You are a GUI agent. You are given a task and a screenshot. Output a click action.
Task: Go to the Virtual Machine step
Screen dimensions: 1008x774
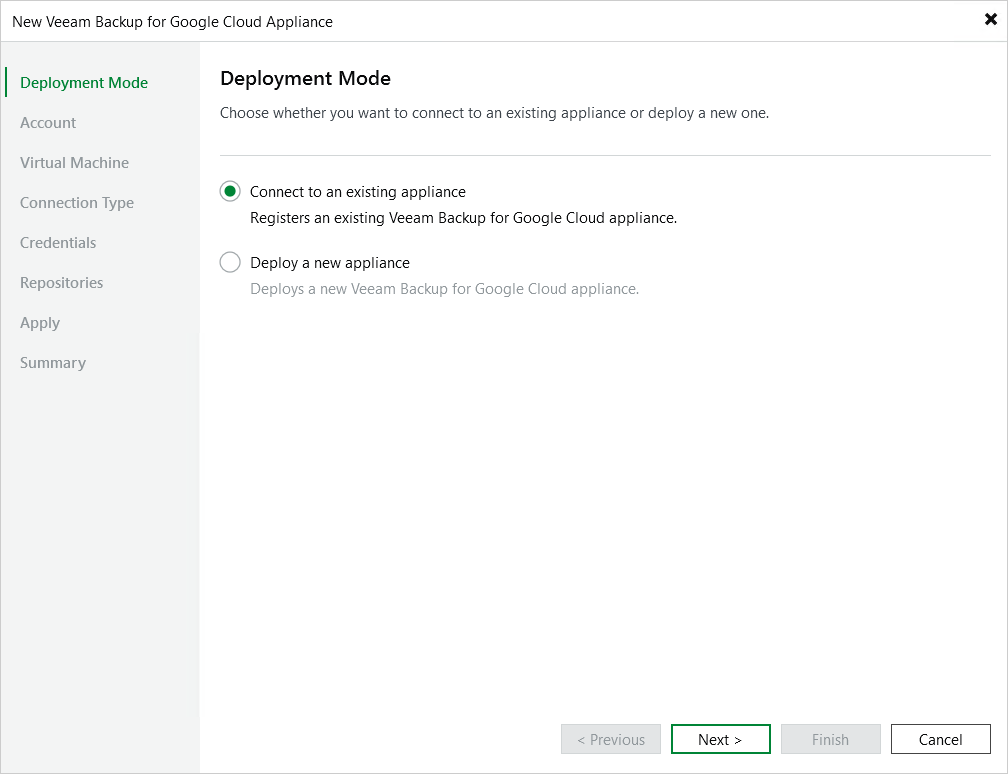point(75,163)
